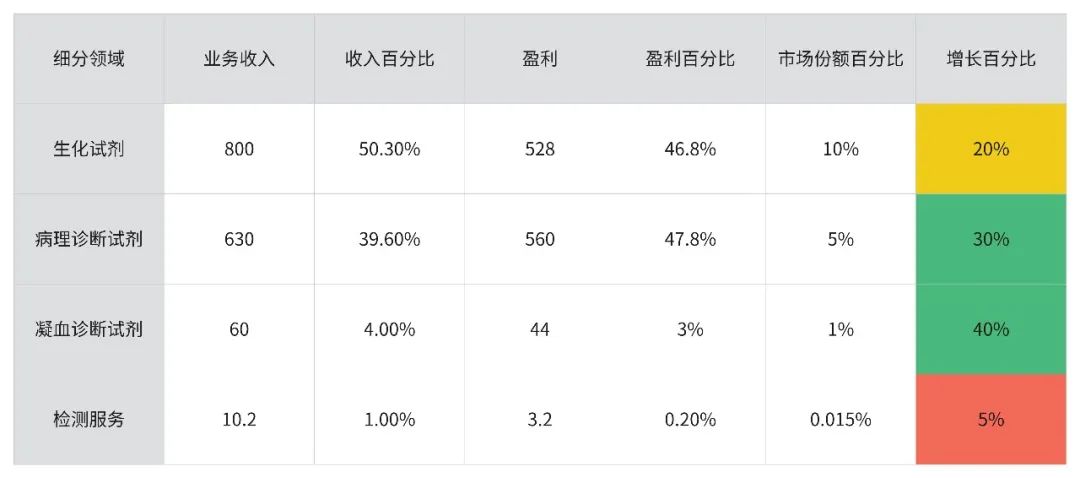The width and height of the screenshot is (1080, 478).
Task: Click the 盈利百分比 header cell
Action: tap(690, 59)
